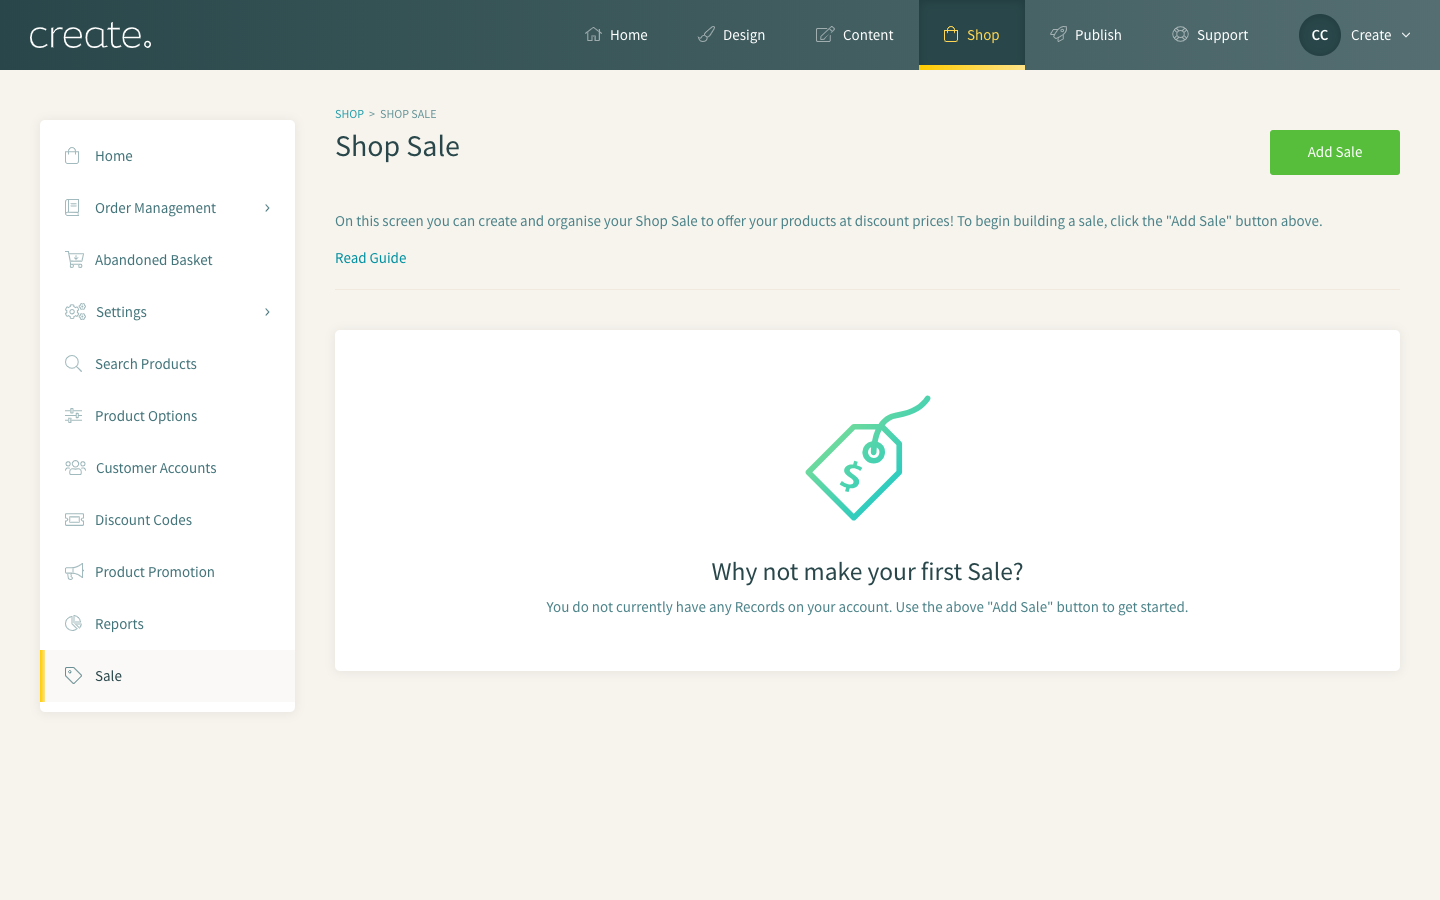Viewport: 1440px width, 900px height.
Task: Click the Abandoned Basket cart icon
Action: point(74,259)
